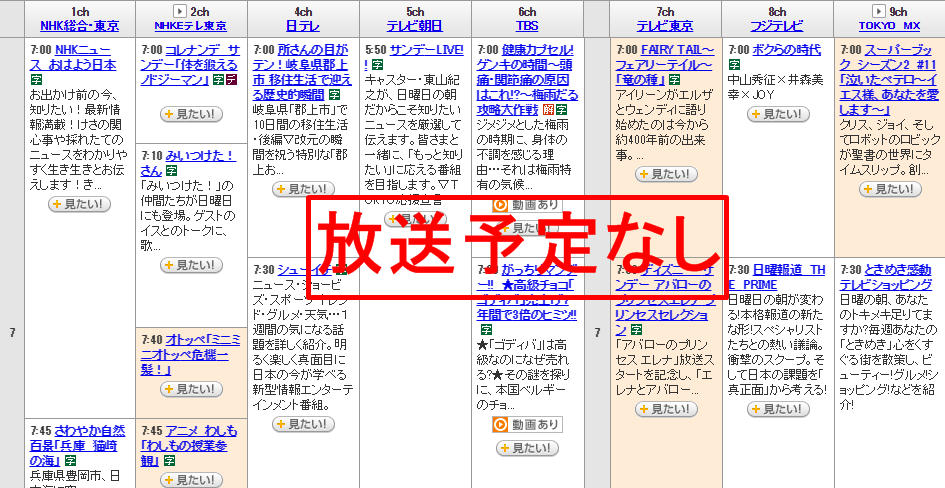Click 見たい! button under アバローのプリンセス エレナ description
This screenshot has width=945, height=488.
tap(666, 409)
